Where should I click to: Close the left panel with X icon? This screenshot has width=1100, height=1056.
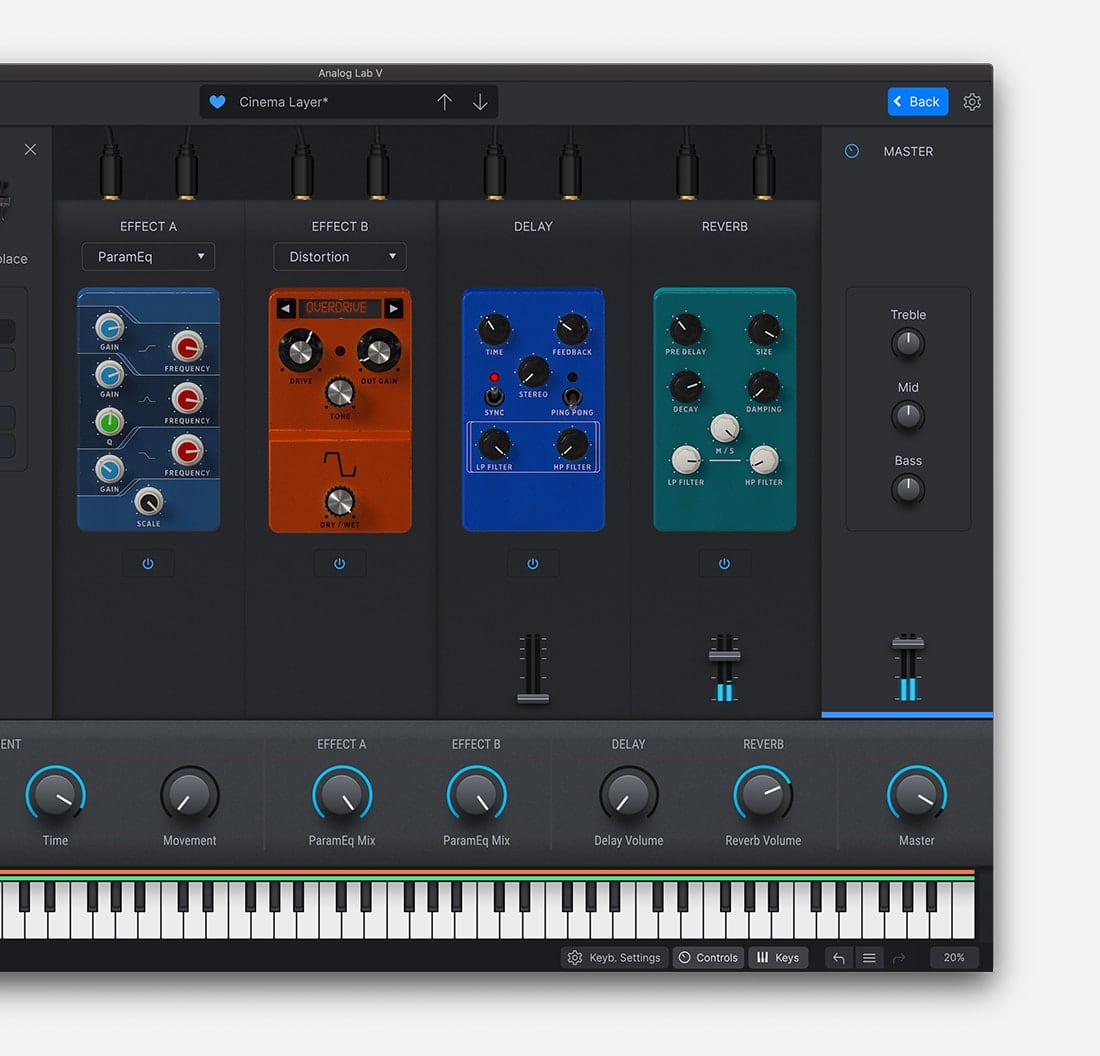tap(30, 149)
